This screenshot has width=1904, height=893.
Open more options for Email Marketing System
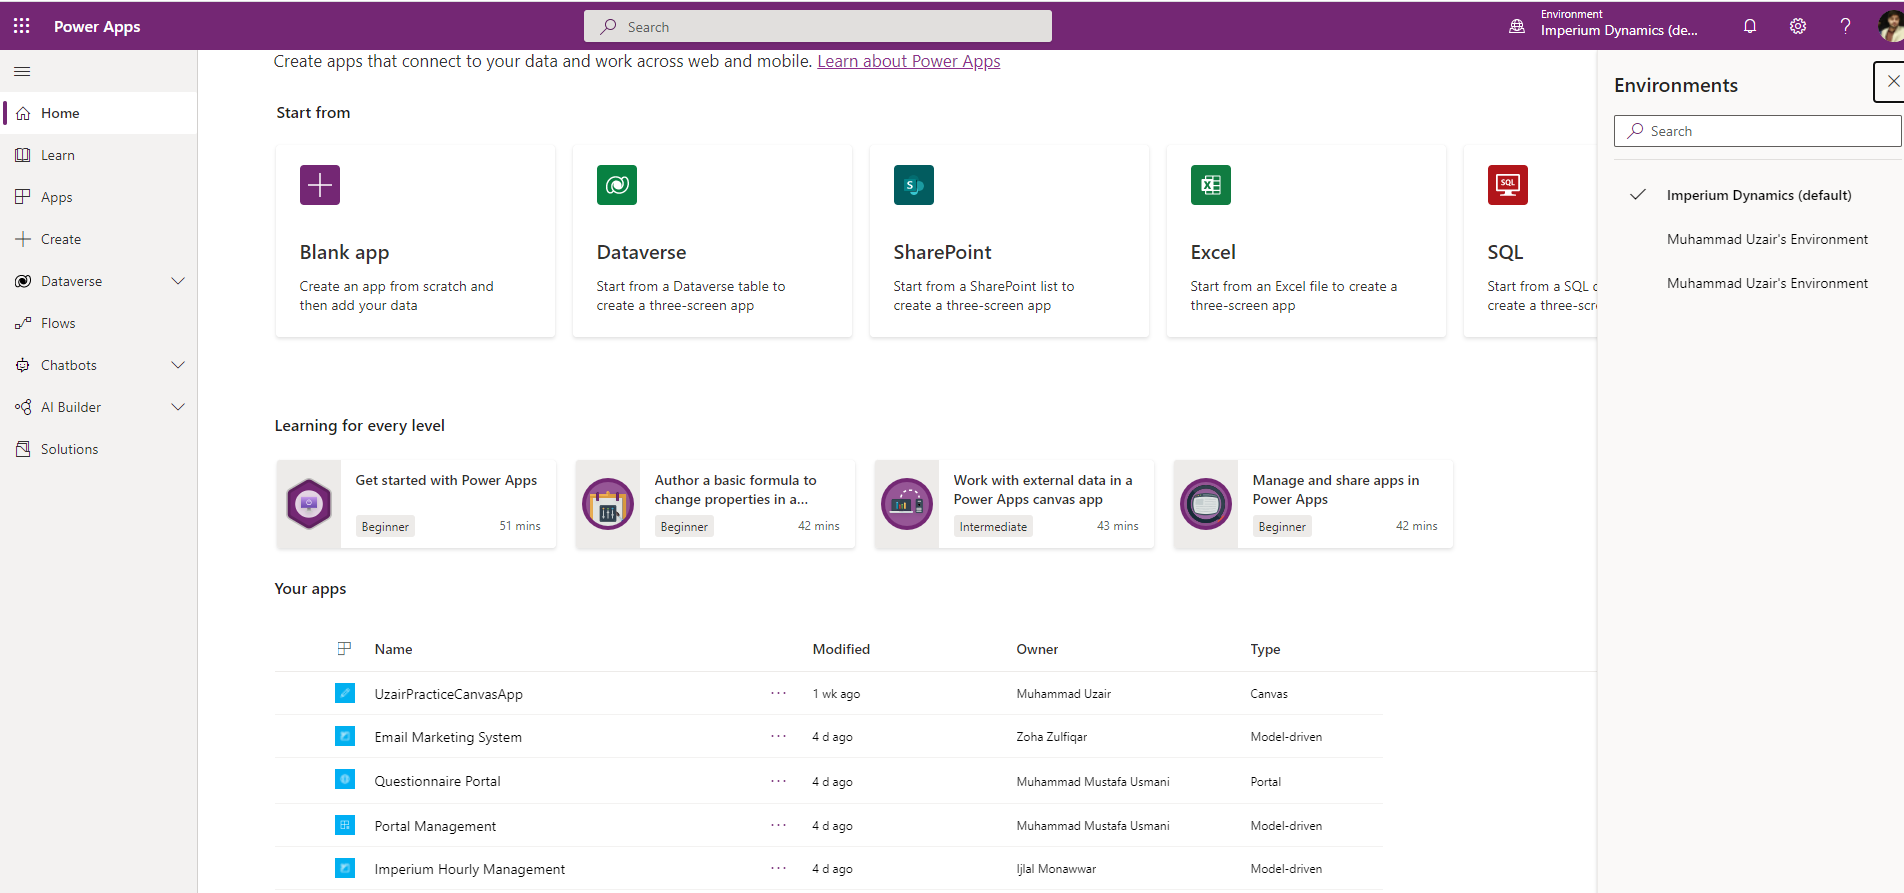[x=778, y=737]
